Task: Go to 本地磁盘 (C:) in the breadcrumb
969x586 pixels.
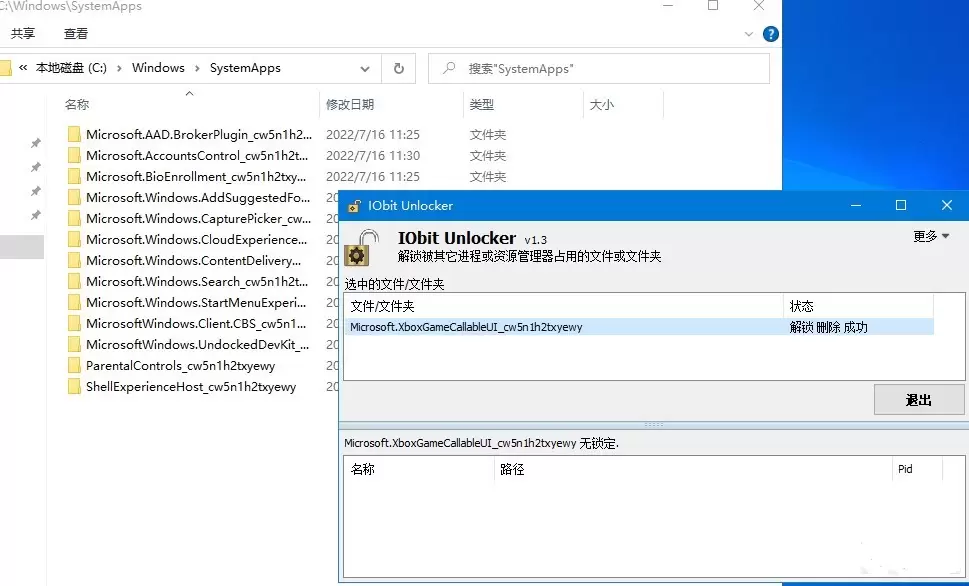Action: click(x=71, y=68)
